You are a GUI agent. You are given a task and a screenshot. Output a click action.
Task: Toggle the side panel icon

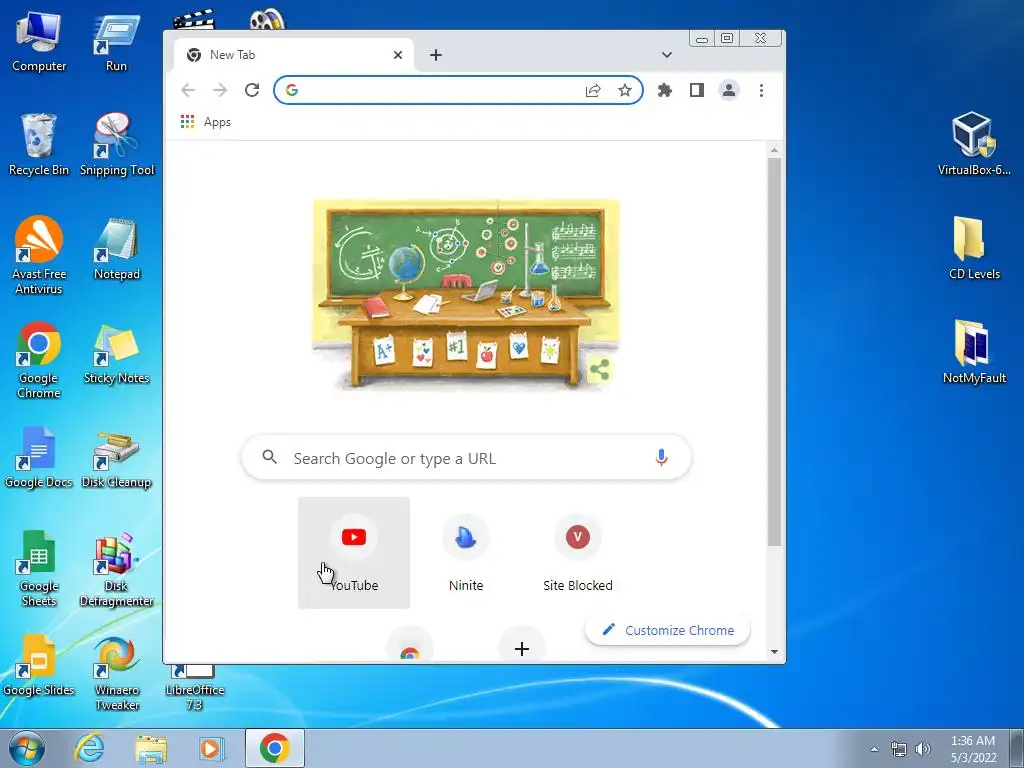point(697,90)
